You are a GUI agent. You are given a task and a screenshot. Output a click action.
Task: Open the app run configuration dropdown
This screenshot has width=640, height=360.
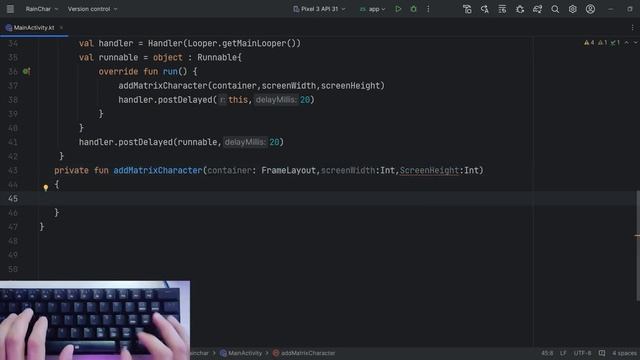(372, 9)
